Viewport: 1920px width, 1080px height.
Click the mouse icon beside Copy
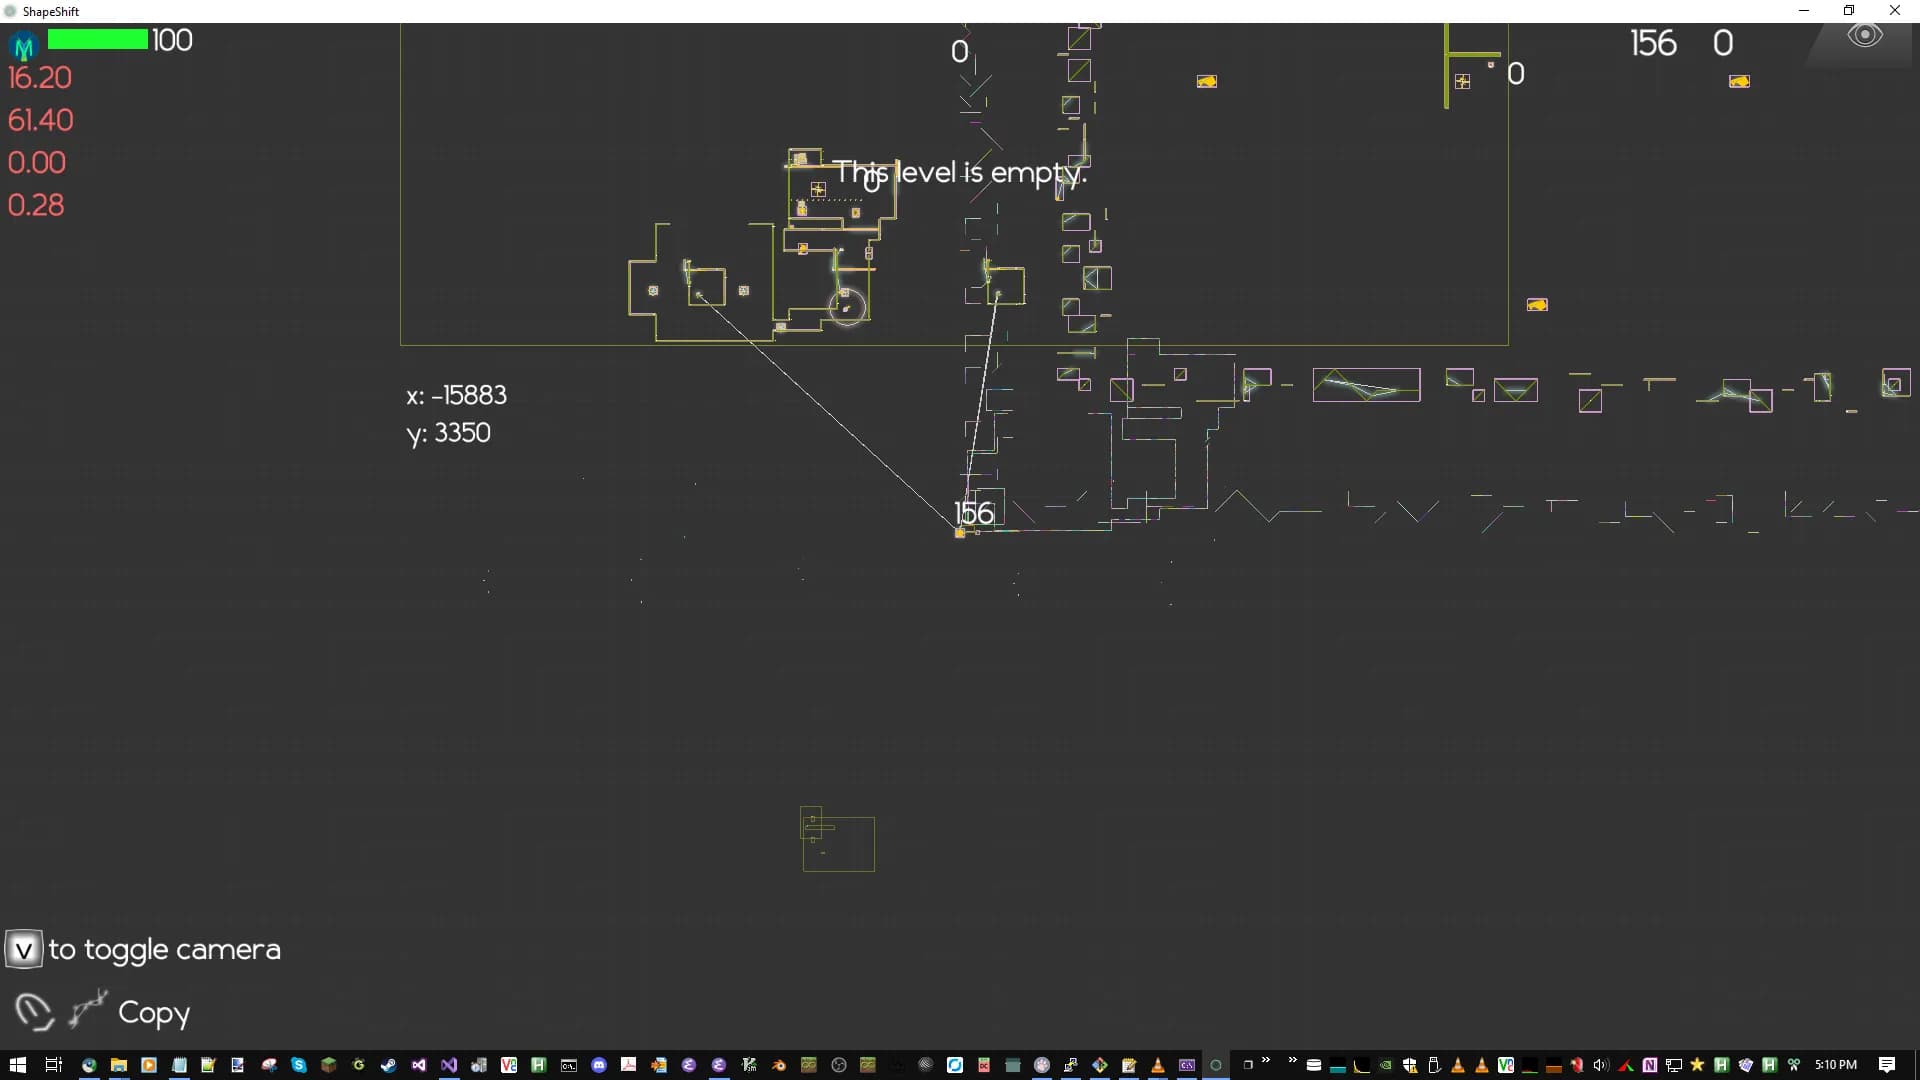tap(33, 1011)
